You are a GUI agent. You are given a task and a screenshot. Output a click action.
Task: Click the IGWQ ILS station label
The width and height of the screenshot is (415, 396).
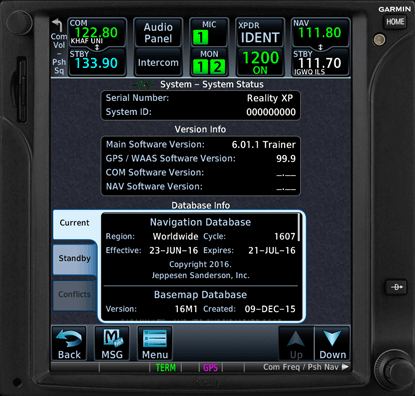[x=309, y=72]
